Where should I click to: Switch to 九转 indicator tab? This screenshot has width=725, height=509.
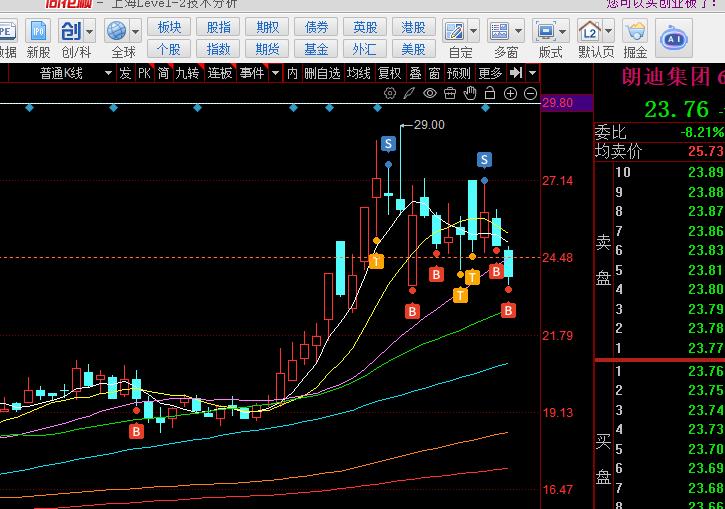(187, 73)
